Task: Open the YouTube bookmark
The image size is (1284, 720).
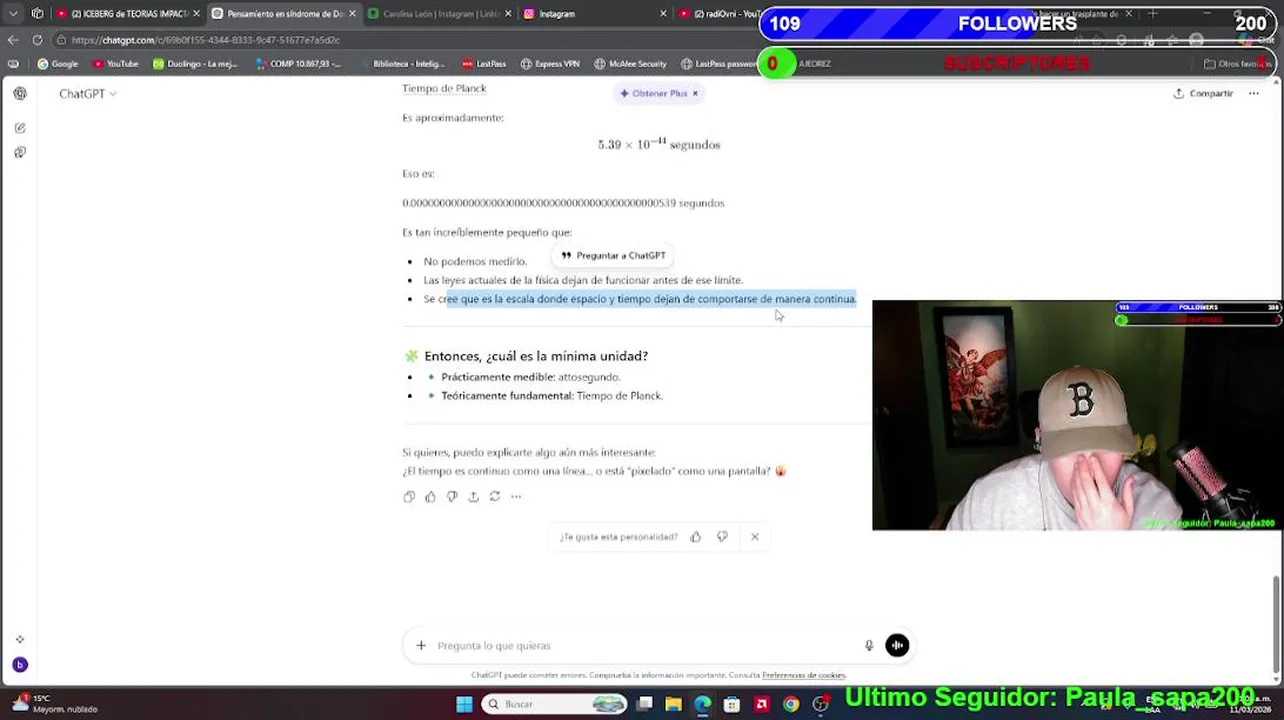Action: [x=115, y=64]
